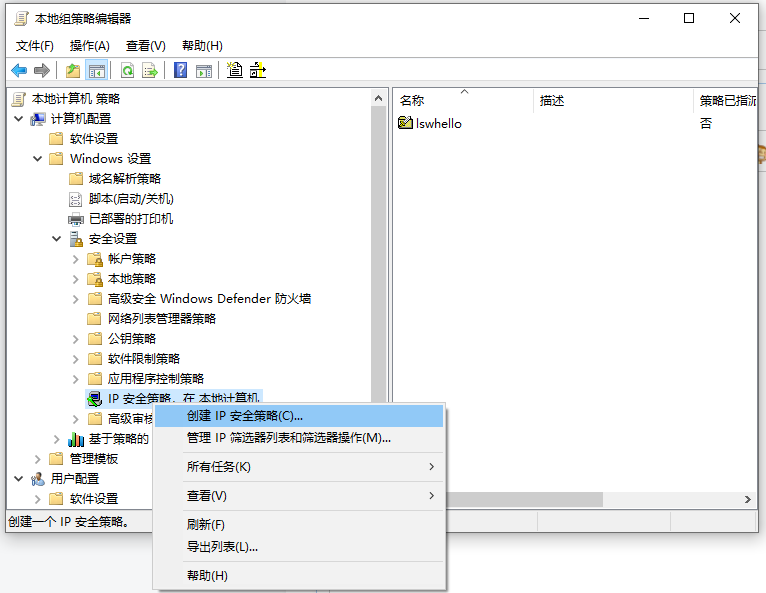Collapse the 计算机配置 node

coord(19,119)
